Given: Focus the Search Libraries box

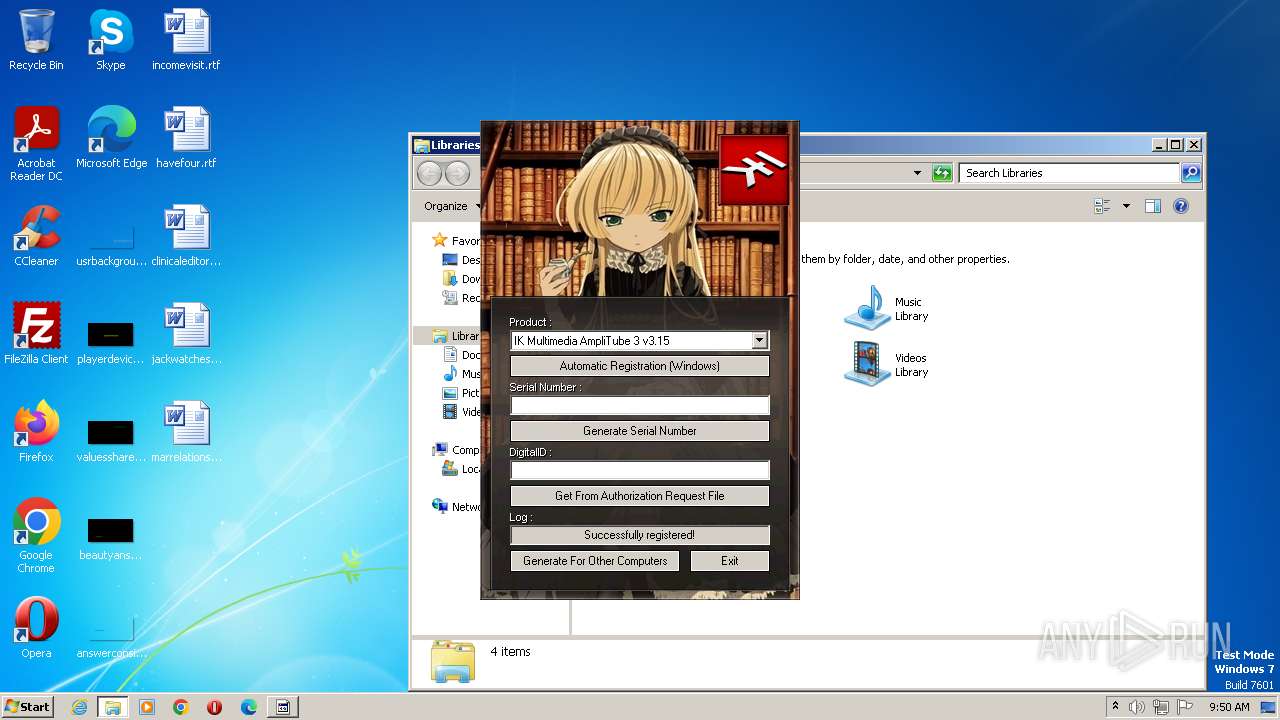Looking at the screenshot, I should (x=1069, y=173).
